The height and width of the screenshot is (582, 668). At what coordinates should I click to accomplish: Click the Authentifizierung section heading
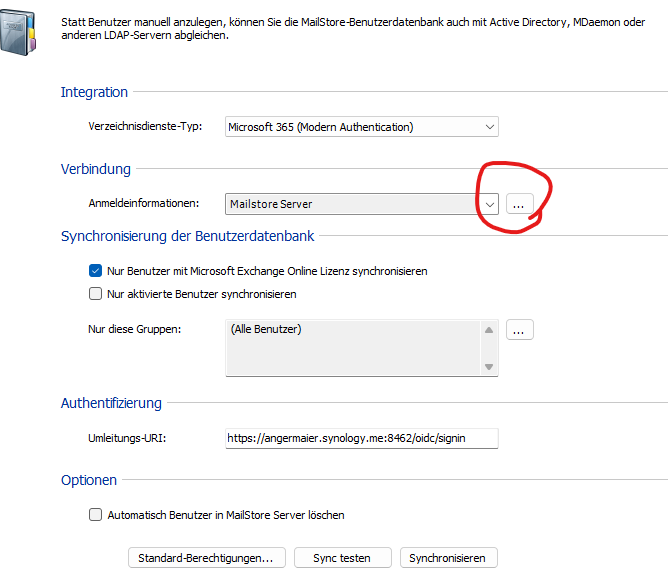111,403
